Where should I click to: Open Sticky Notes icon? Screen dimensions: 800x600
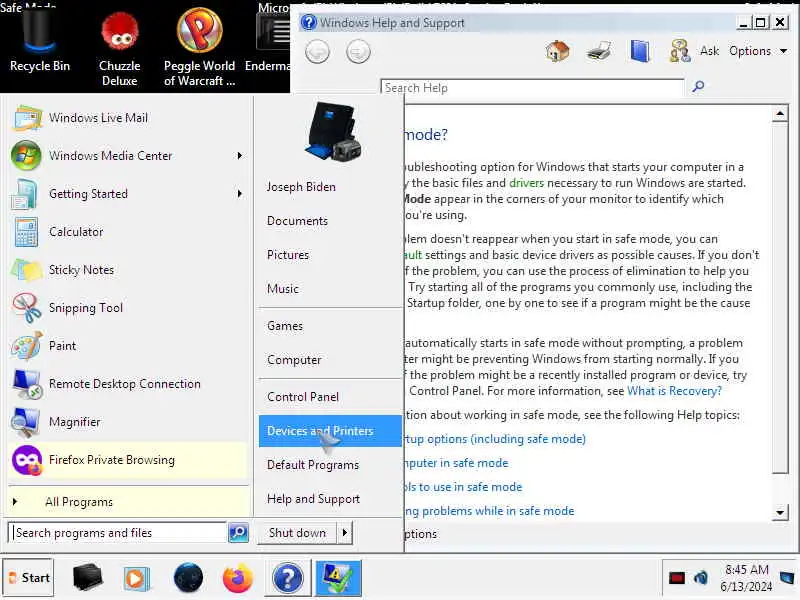click(26, 270)
